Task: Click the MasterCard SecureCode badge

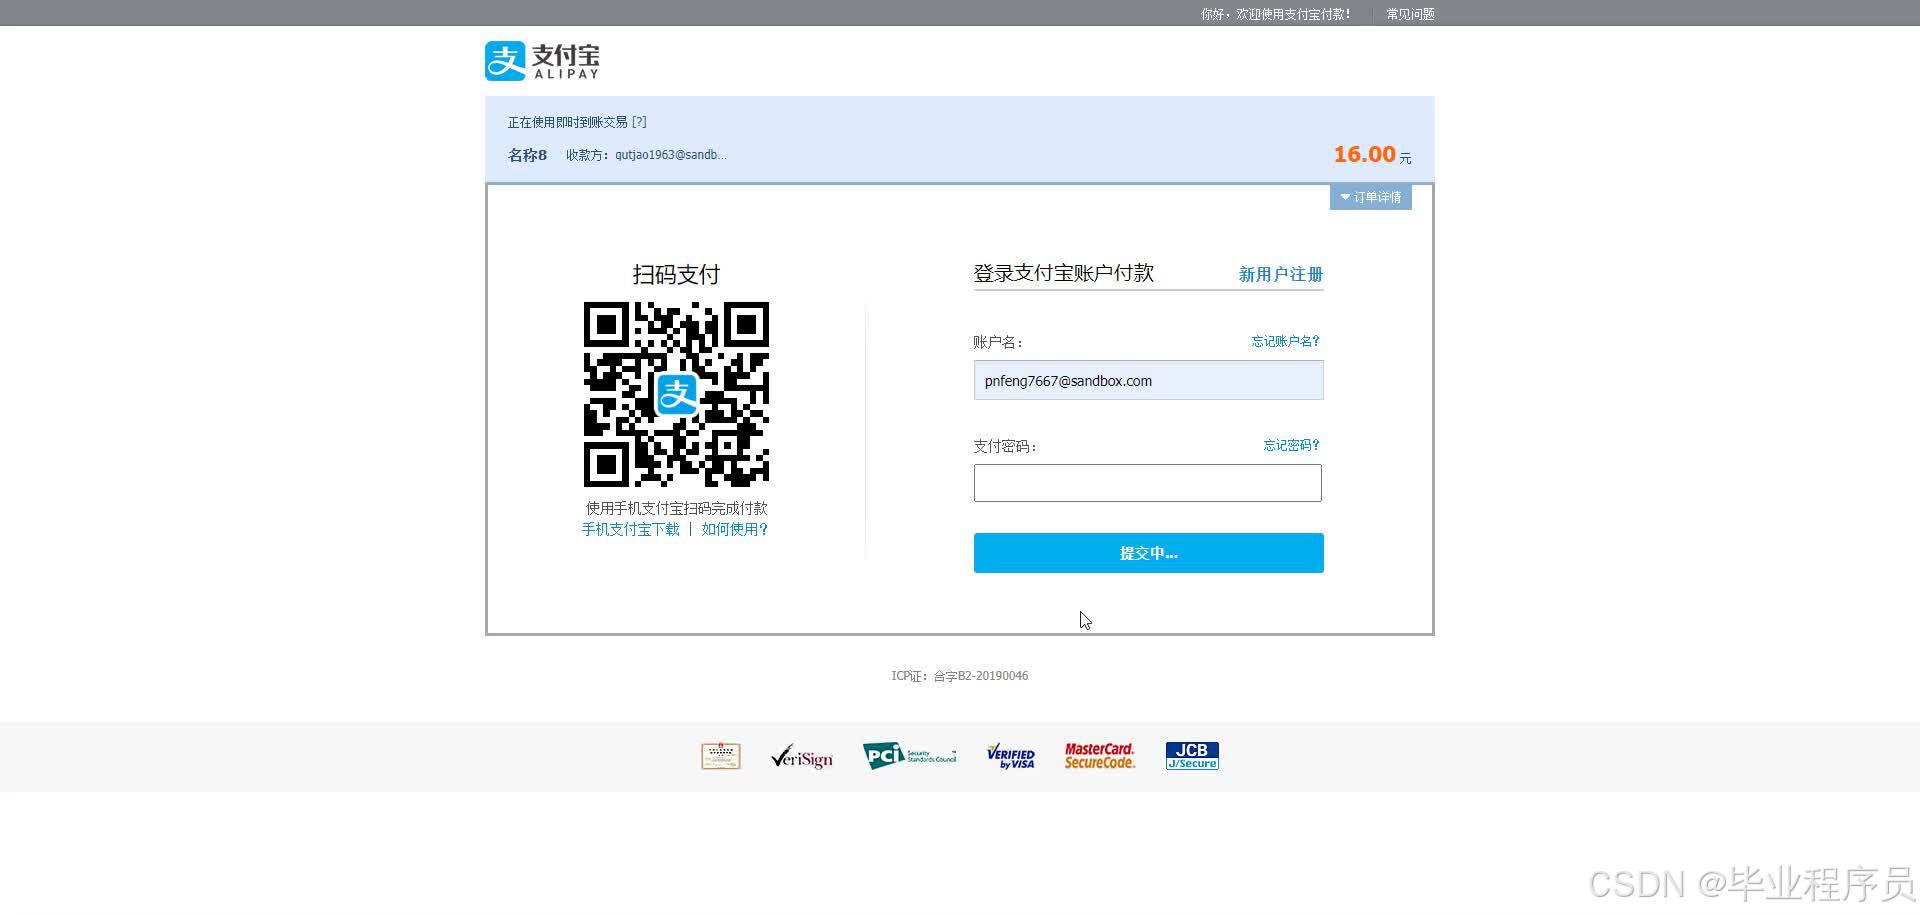Action: click(x=1099, y=756)
